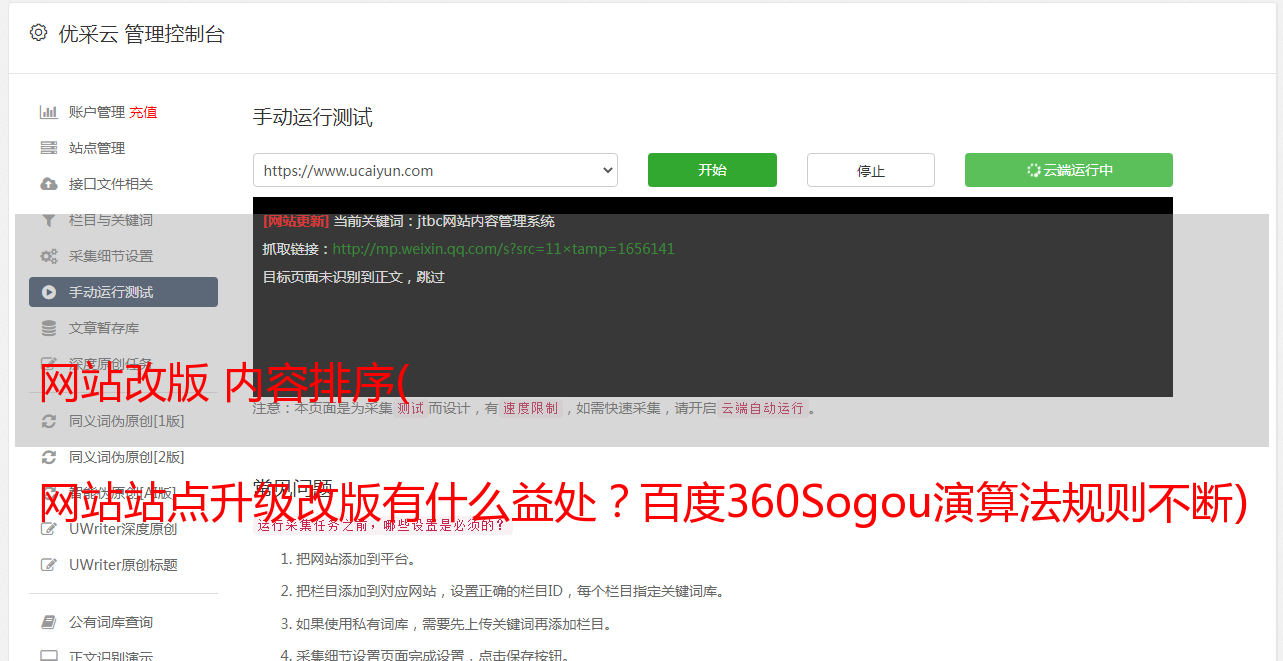This screenshot has height=661, width=1283.
Task: Click the database icon beside 文章暂存库
Action: 48,328
